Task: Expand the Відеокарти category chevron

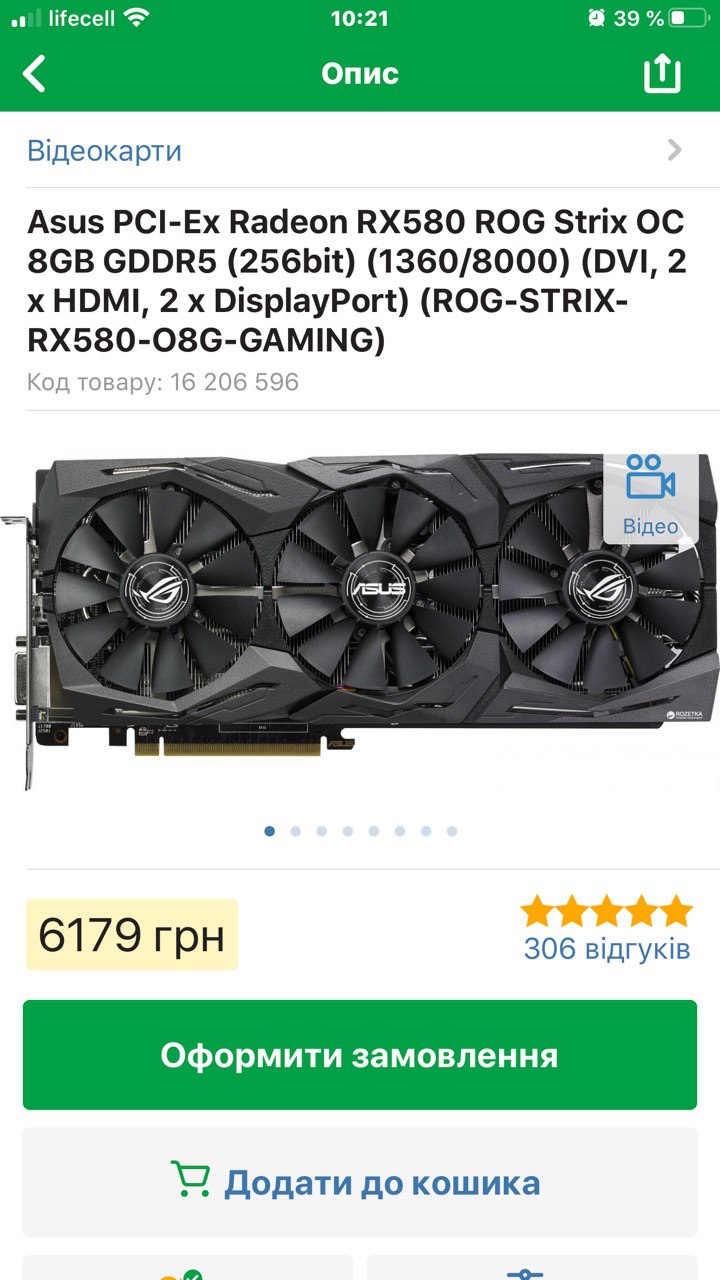Action: [675, 151]
